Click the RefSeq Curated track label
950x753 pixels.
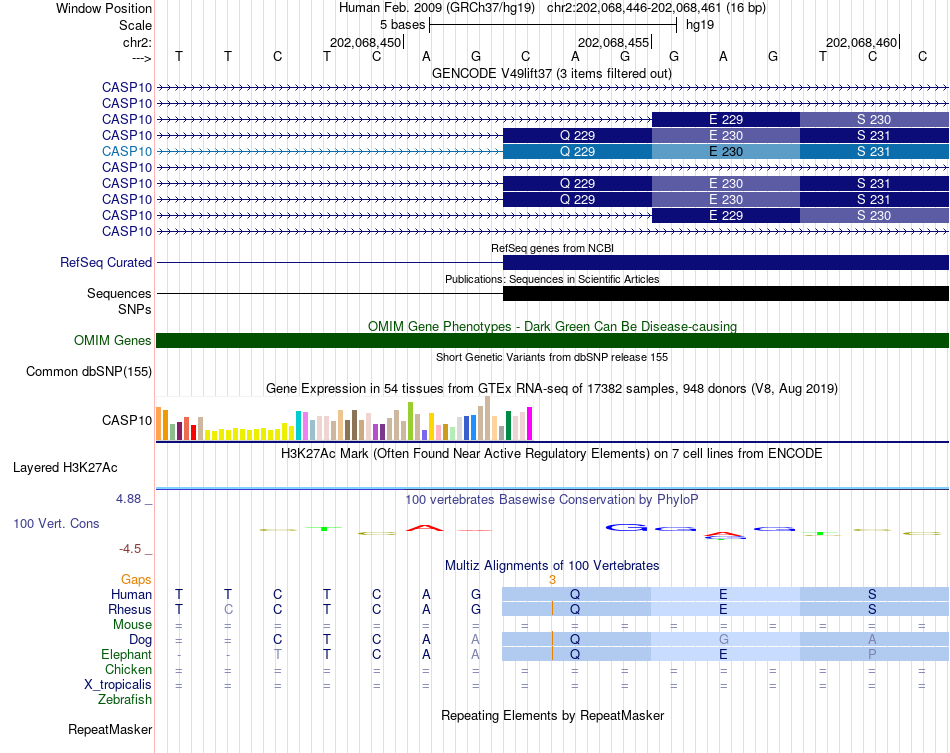[105, 262]
